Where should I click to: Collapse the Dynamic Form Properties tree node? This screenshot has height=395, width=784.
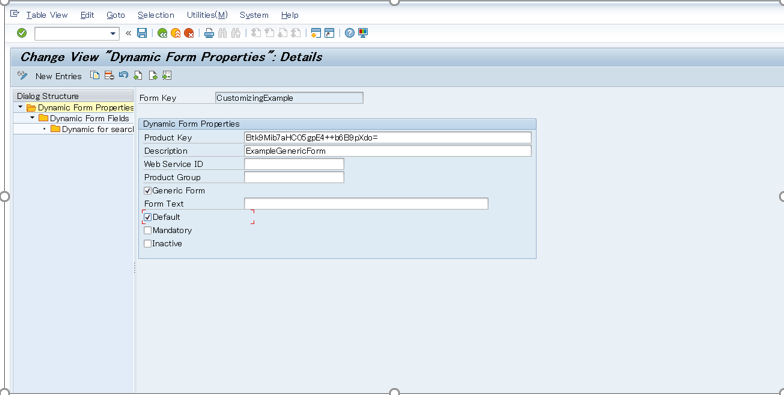pyautogui.click(x=20, y=107)
